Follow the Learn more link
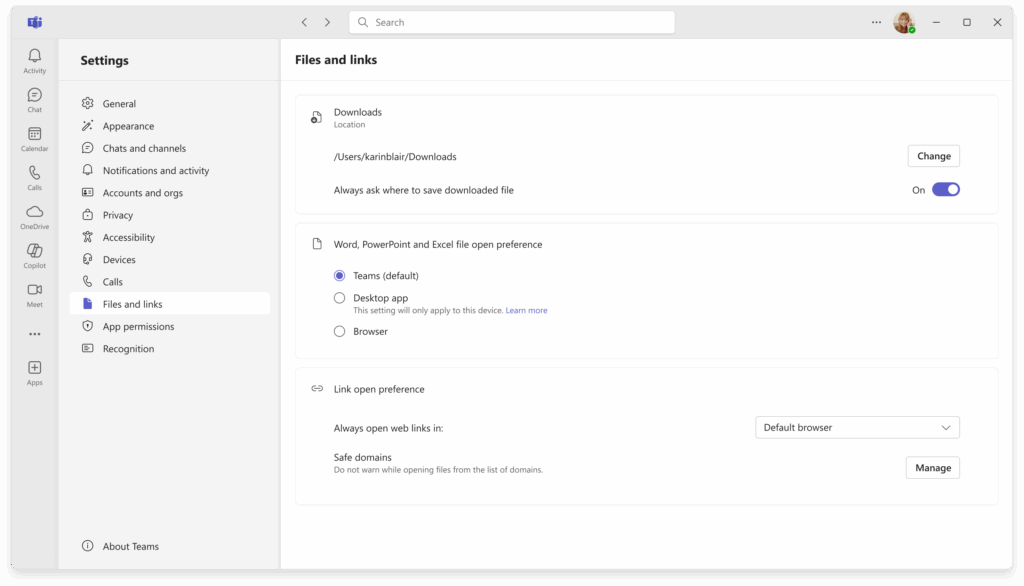Screen dimensions: 1024x586 pyautogui.click(x=526, y=310)
